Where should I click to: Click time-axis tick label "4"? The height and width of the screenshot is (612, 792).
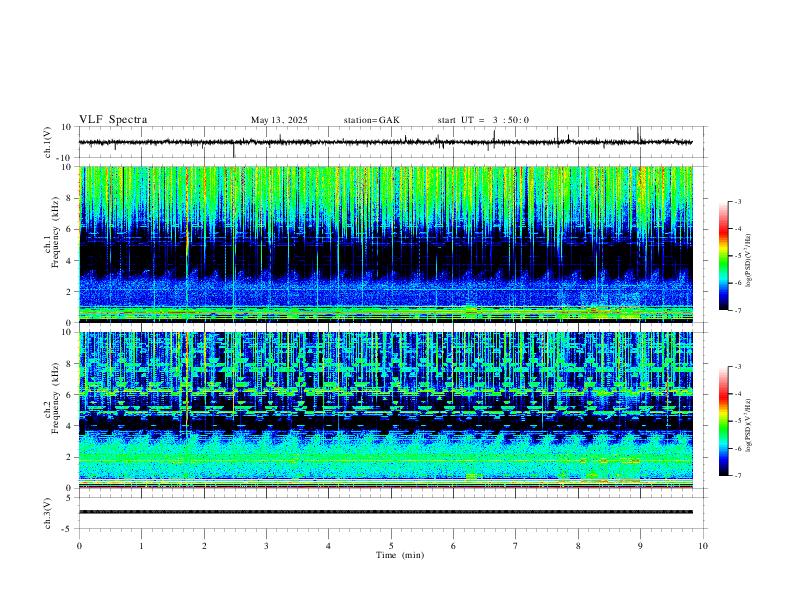point(328,546)
